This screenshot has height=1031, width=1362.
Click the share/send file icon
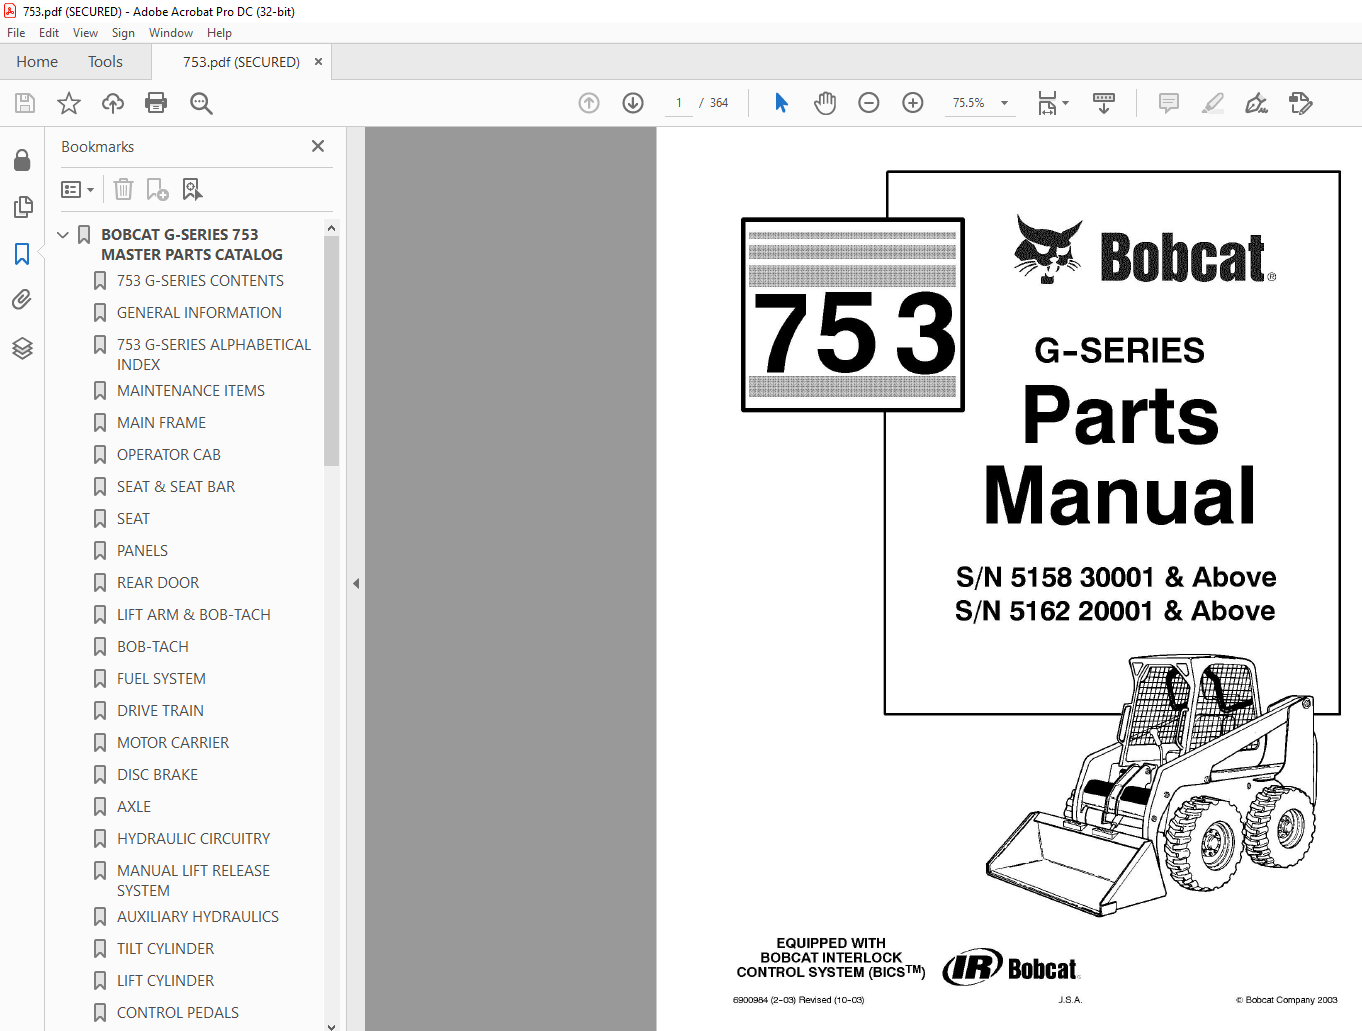tap(1300, 103)
